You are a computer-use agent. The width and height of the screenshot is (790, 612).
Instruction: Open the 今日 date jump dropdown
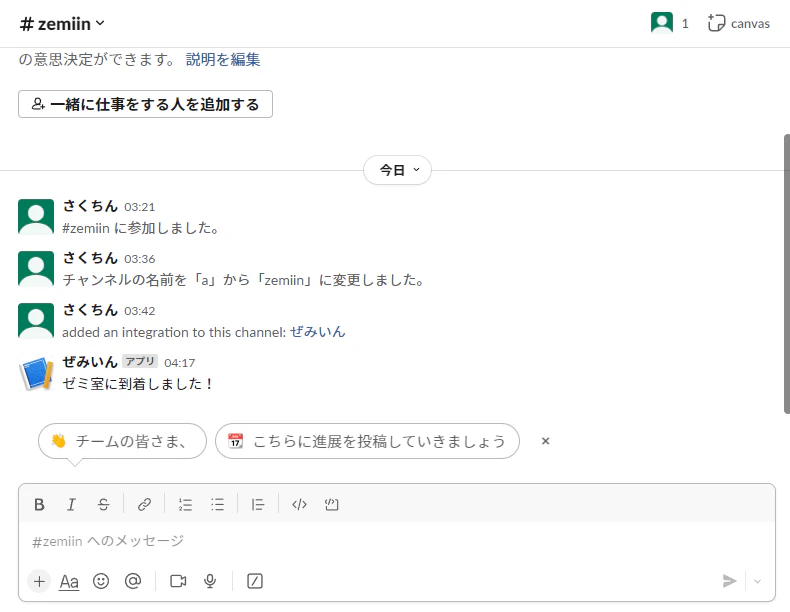tap(398, 170)
